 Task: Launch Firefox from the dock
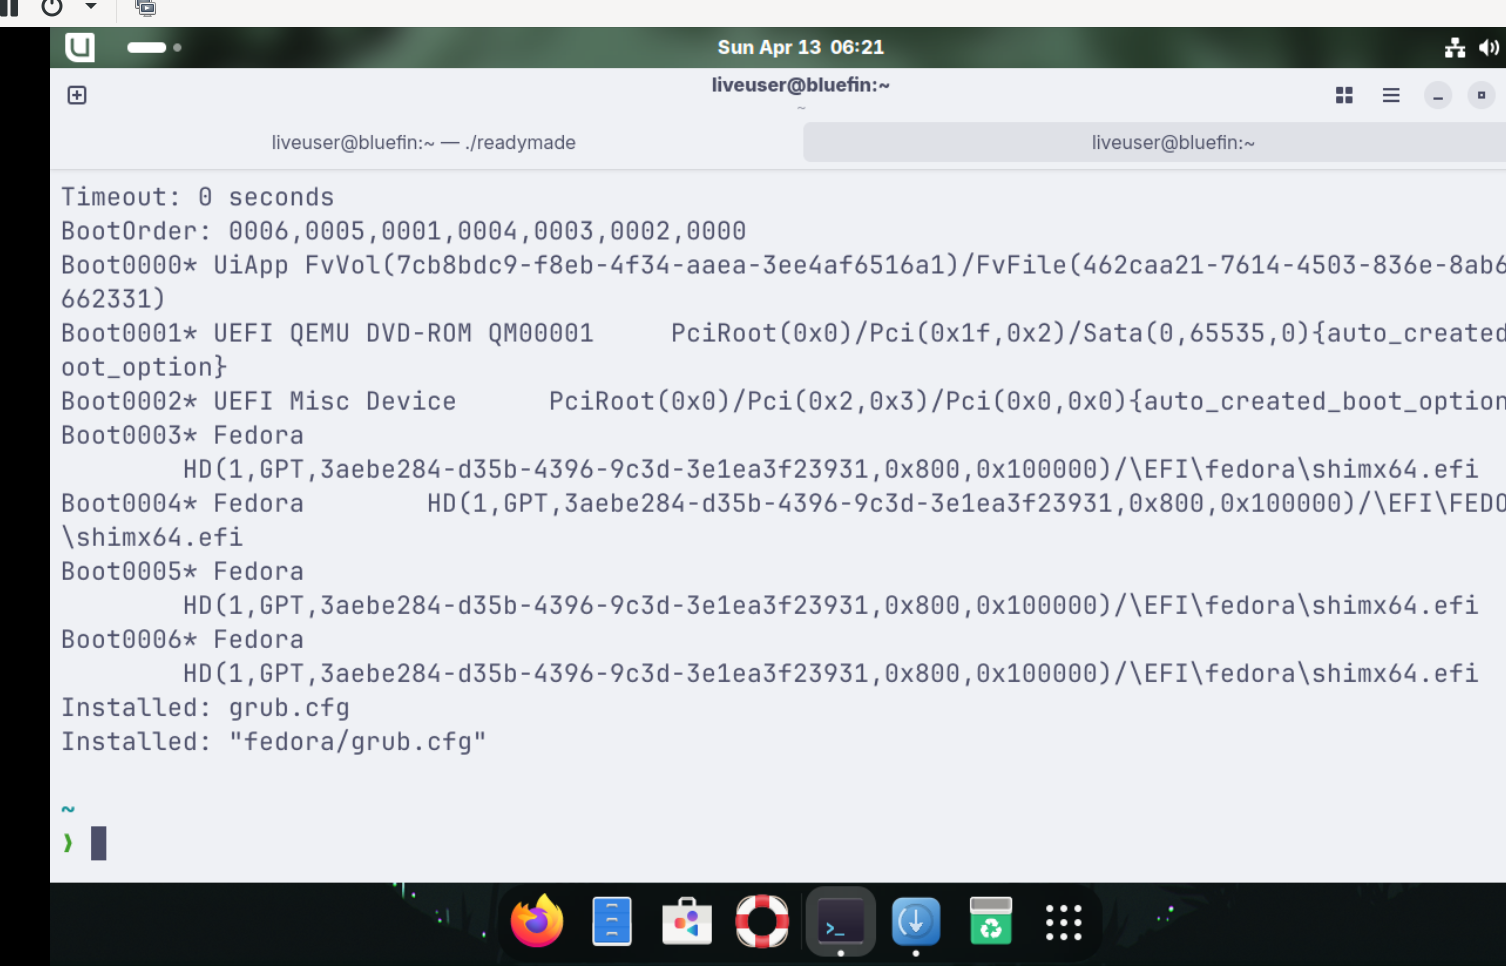click(x=537, y=921)
